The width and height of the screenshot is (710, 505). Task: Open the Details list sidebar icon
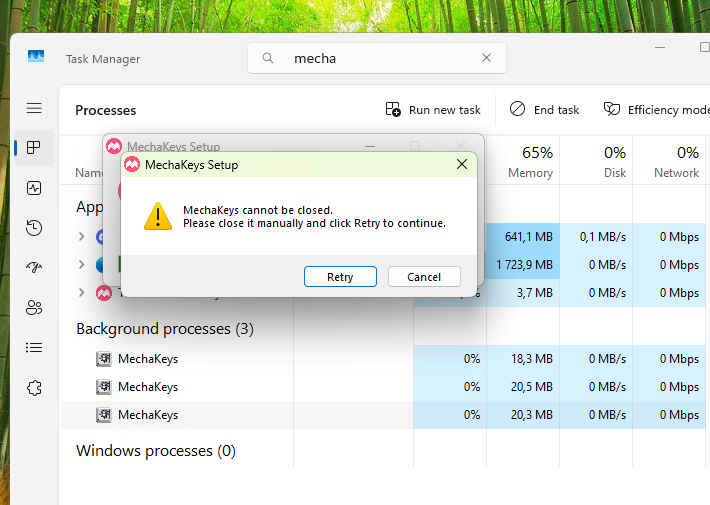point(34,348)
